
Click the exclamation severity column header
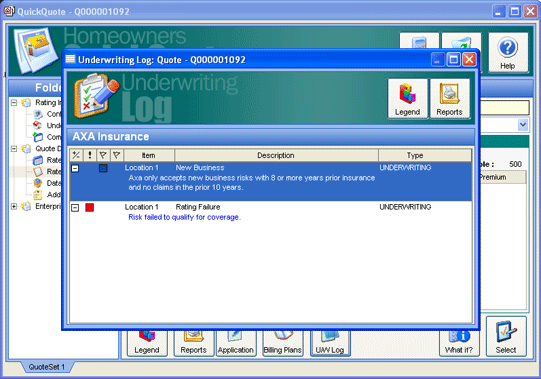[x=90, y=155]
